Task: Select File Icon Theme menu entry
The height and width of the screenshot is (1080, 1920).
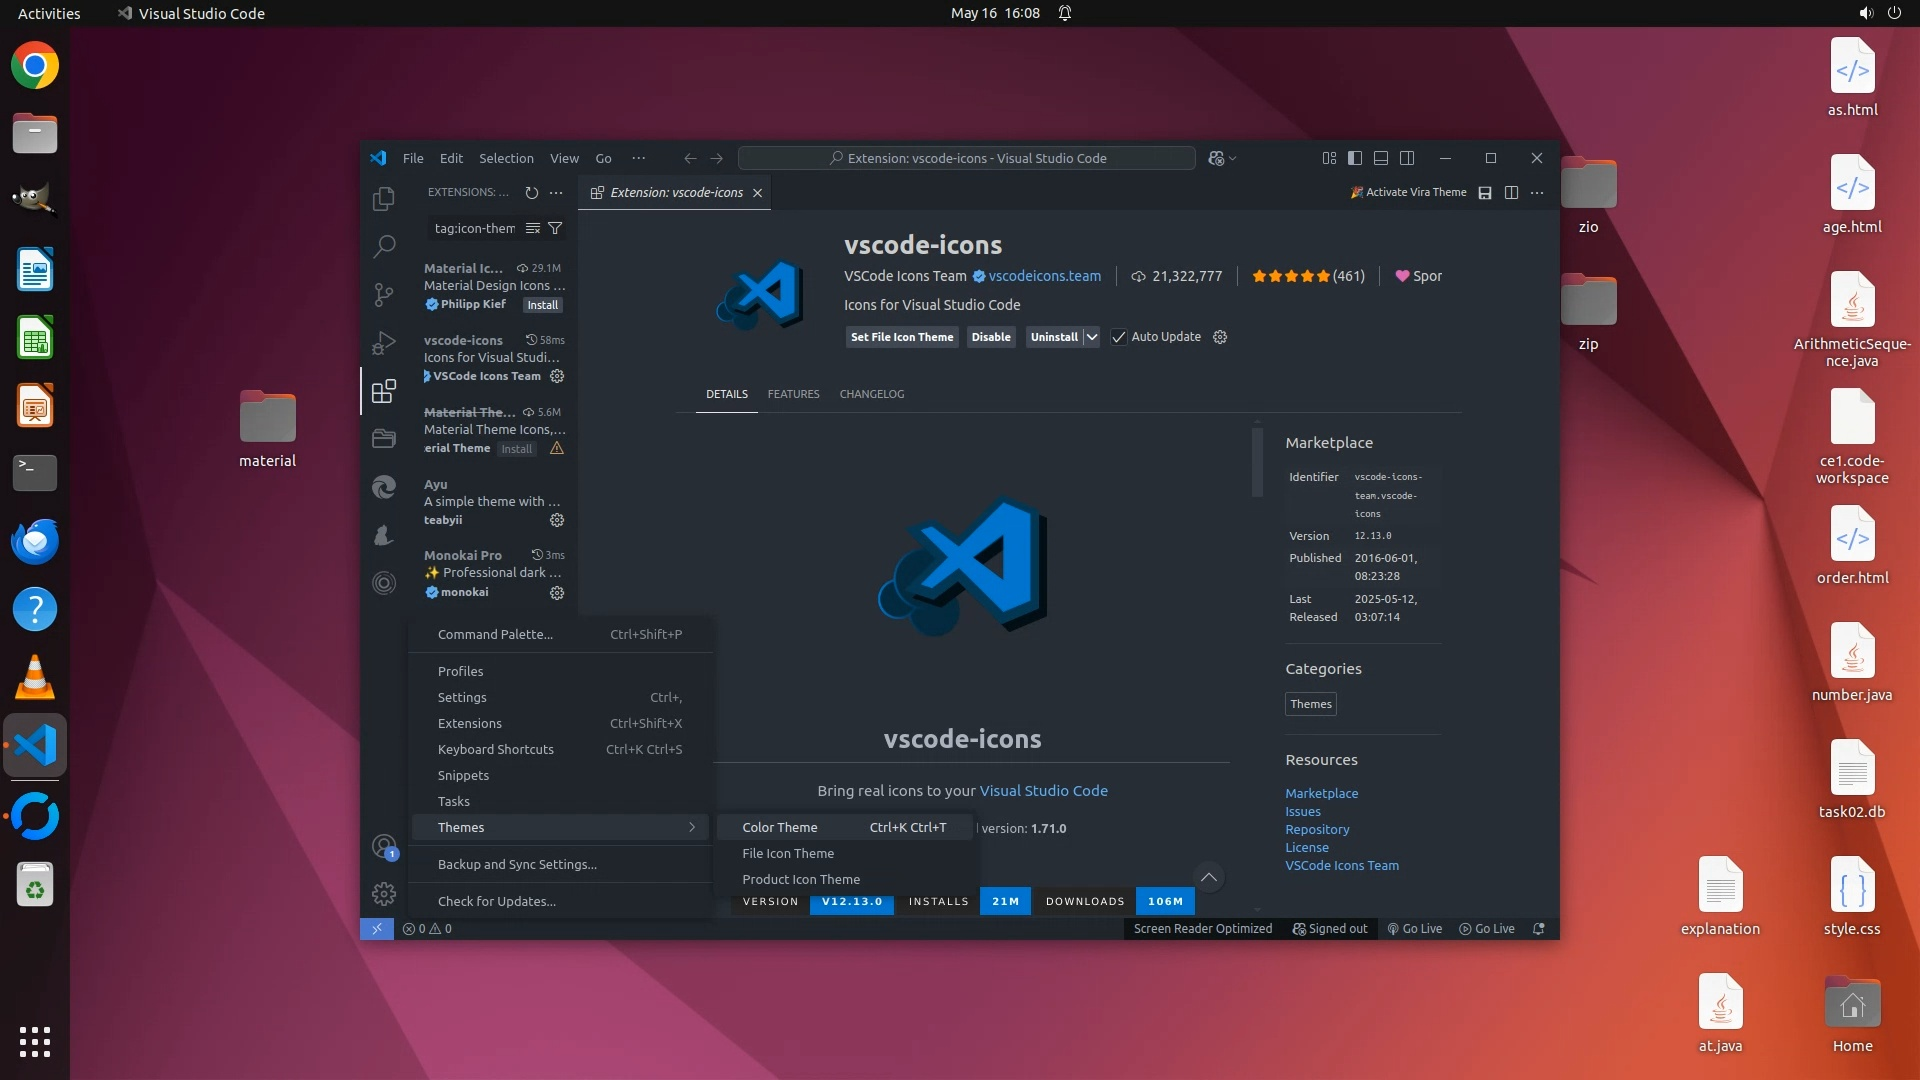Action: (x=788, y=853)
